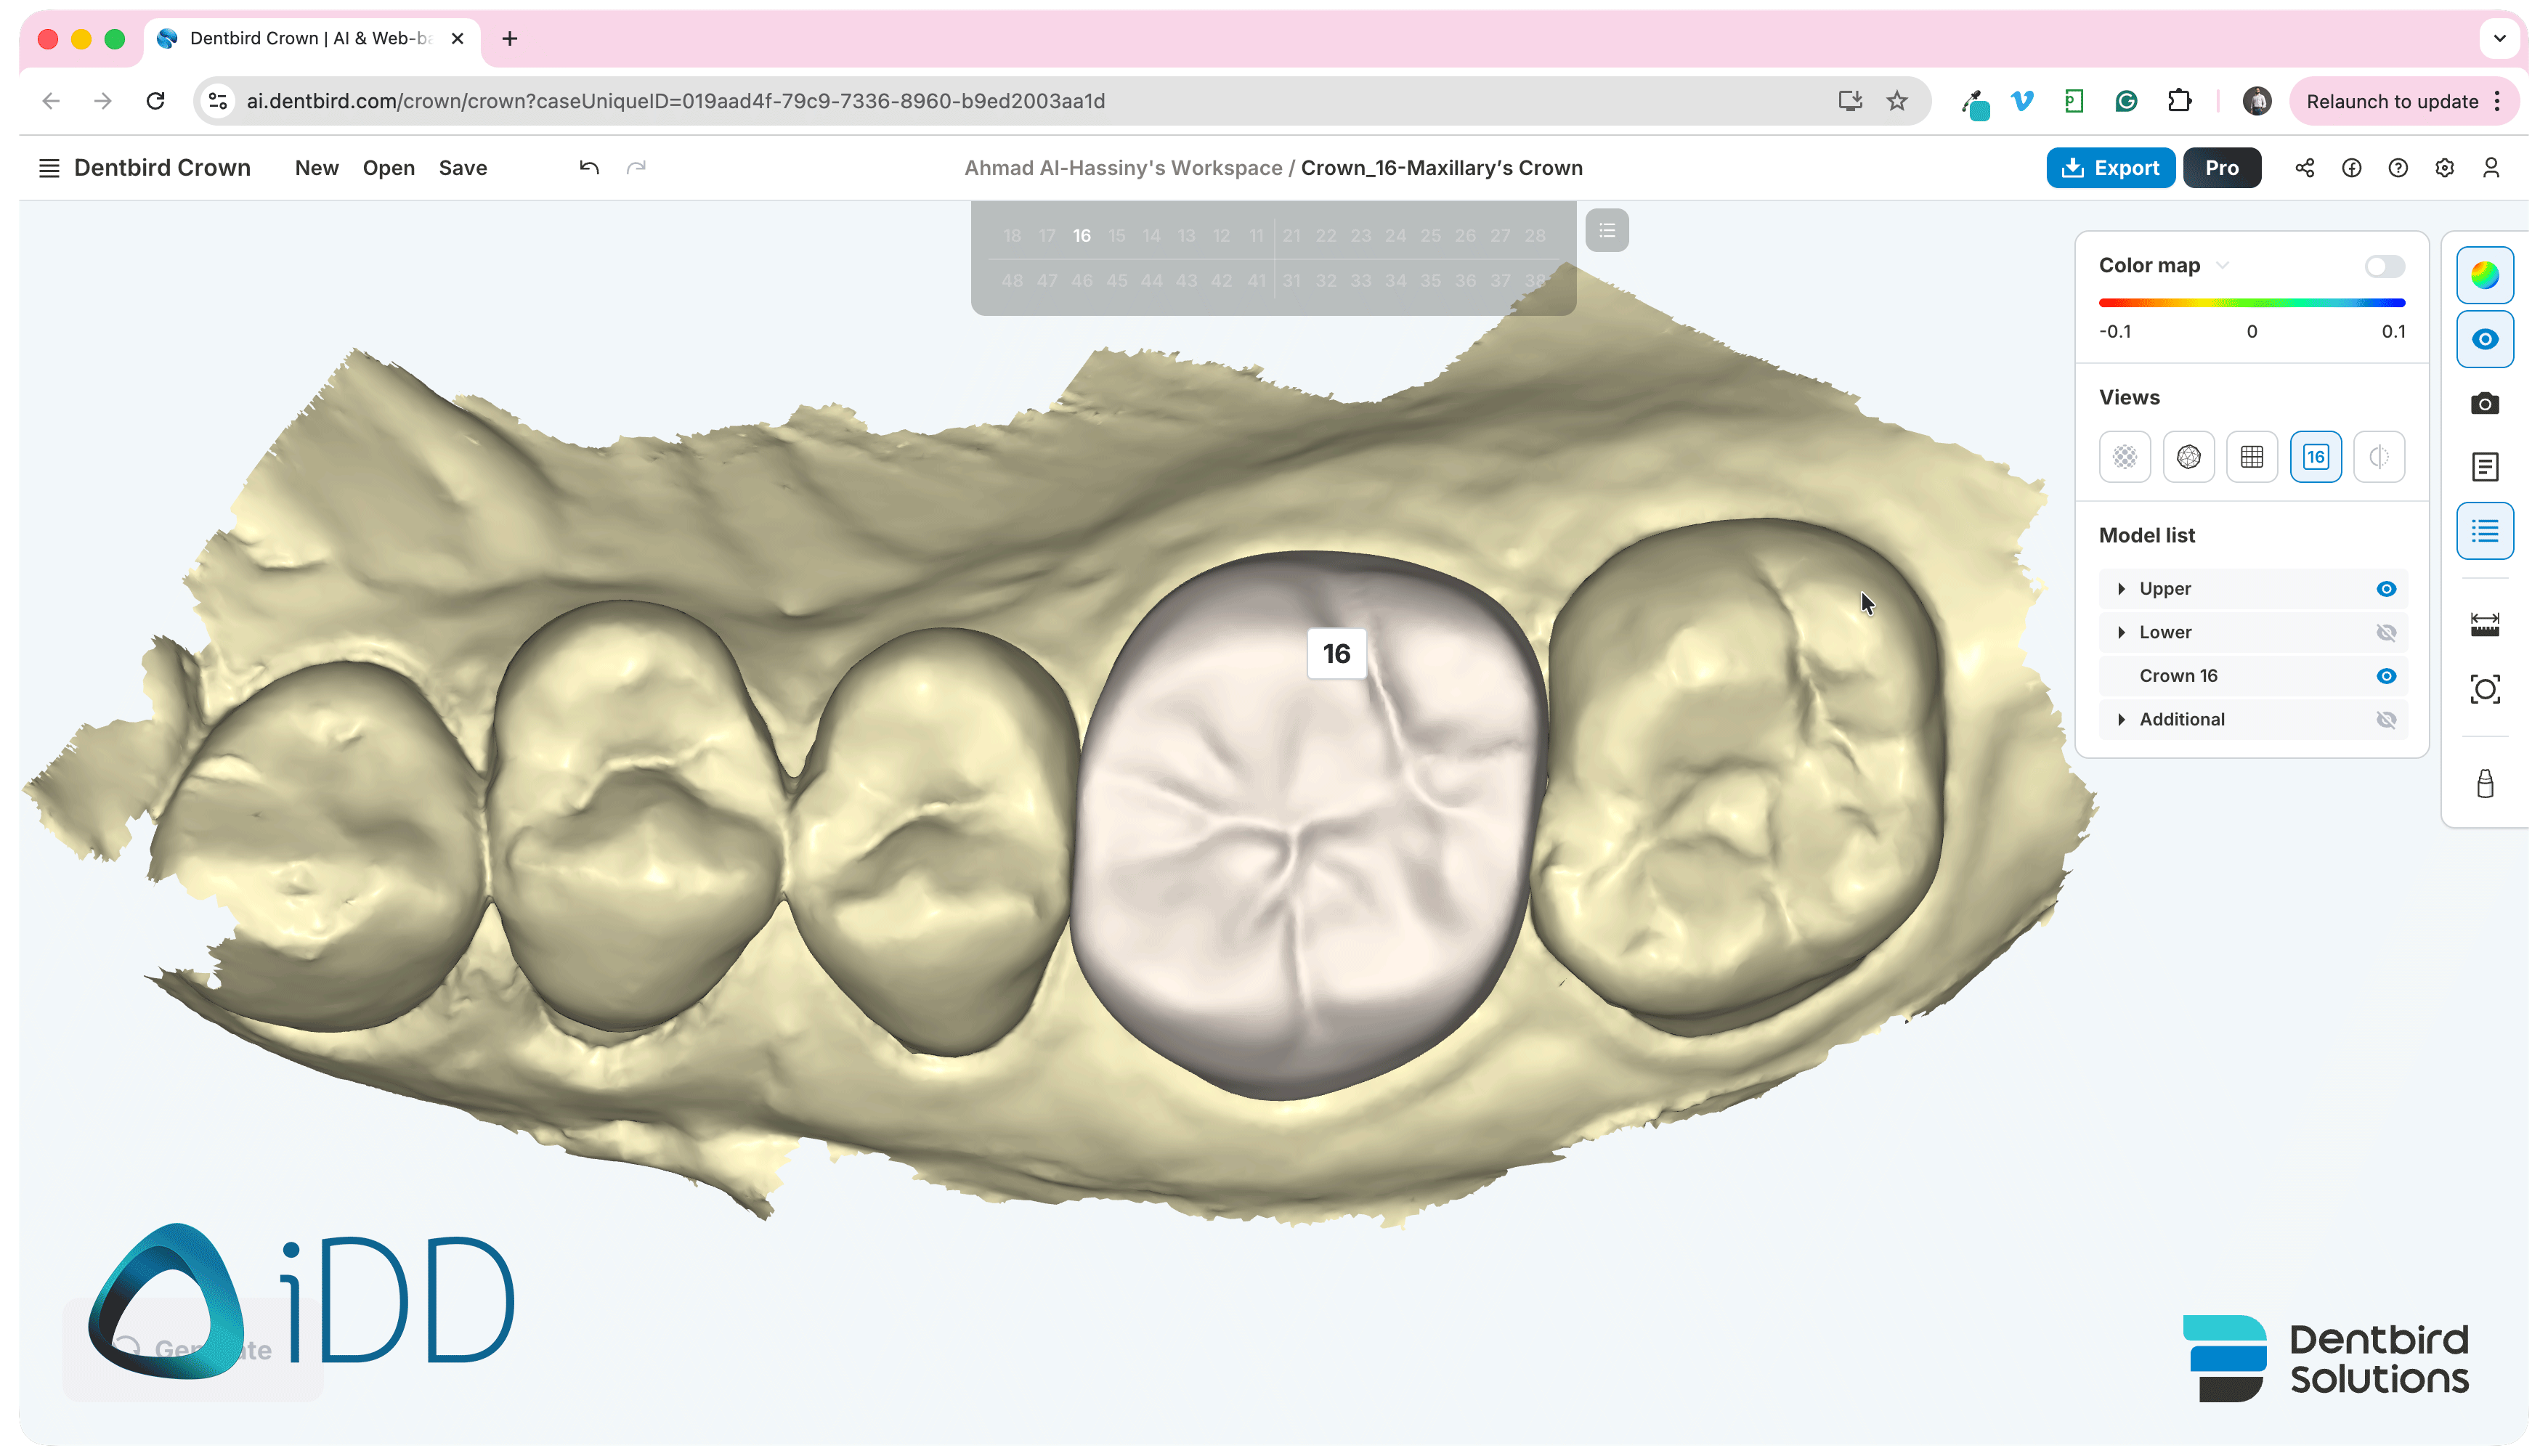
Task: Hide Crown 16 with its eye icon
Action: click(2386, 676)
